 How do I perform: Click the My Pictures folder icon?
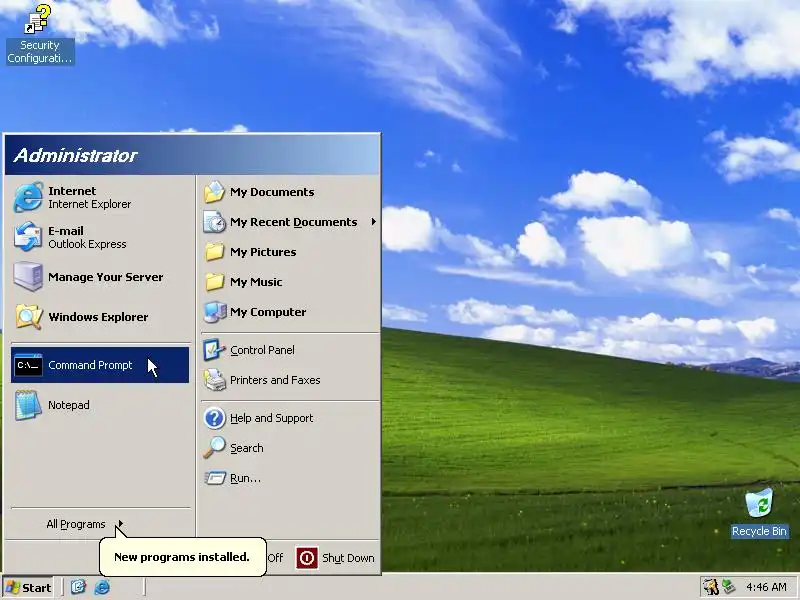[x=215, y=252]
